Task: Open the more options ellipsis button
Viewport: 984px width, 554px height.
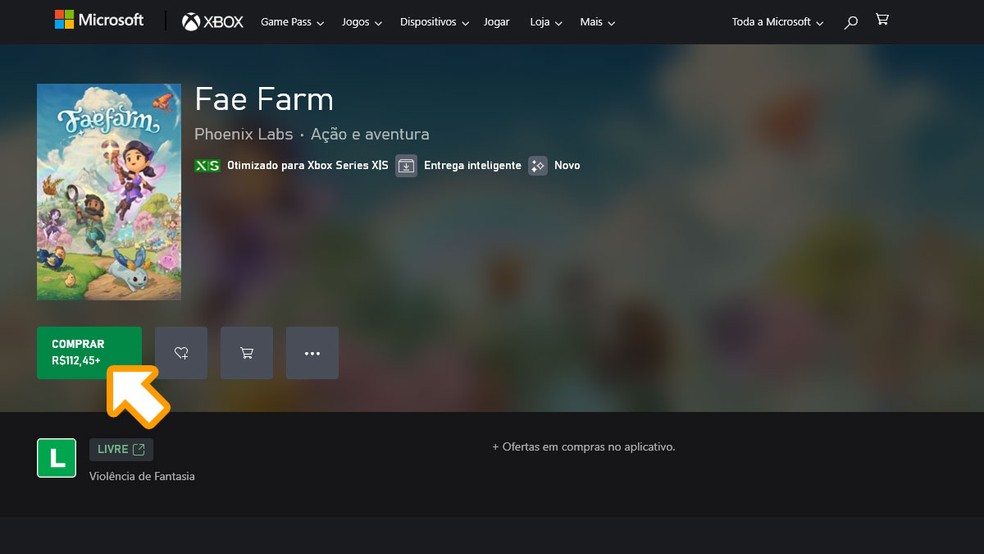Action: tap(313, 353)
